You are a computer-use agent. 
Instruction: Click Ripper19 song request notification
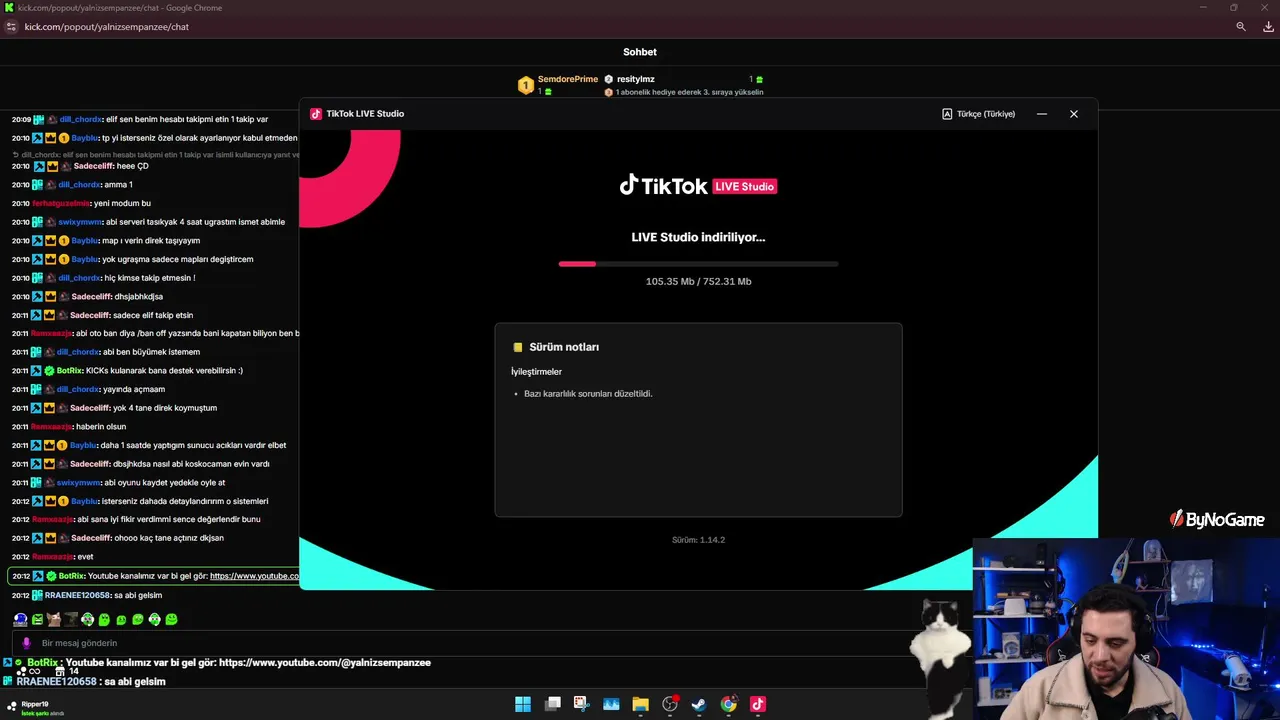pyautogui.click(x=34, y=707)
